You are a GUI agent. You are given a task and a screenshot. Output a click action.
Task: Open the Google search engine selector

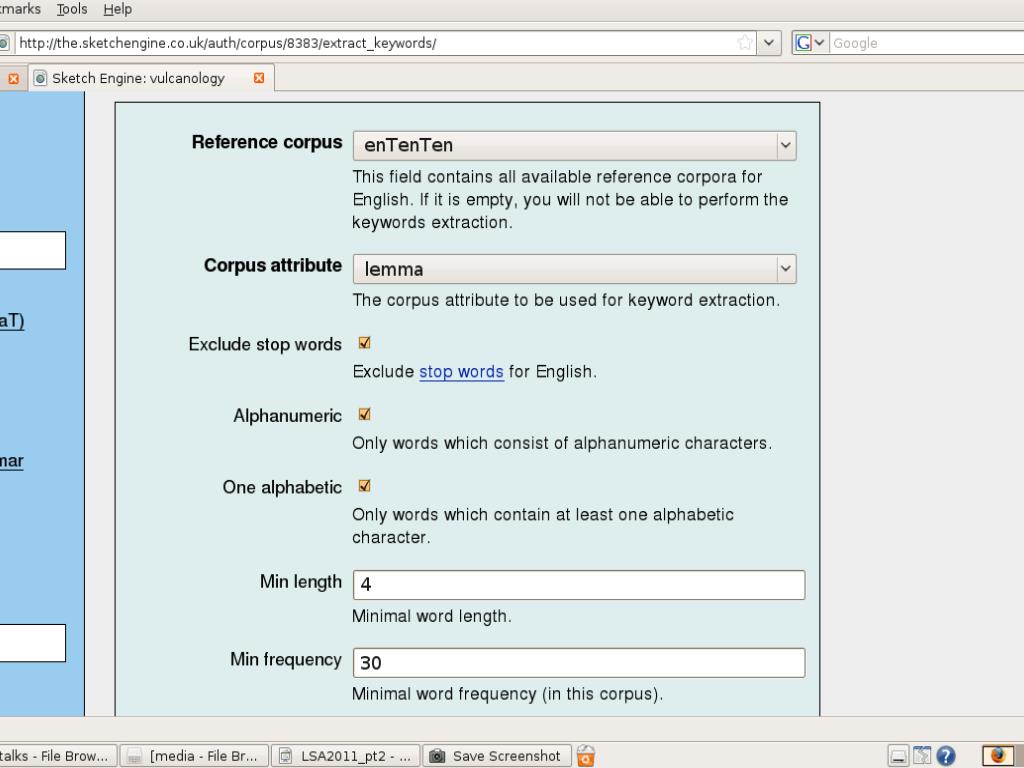point(810,43)
